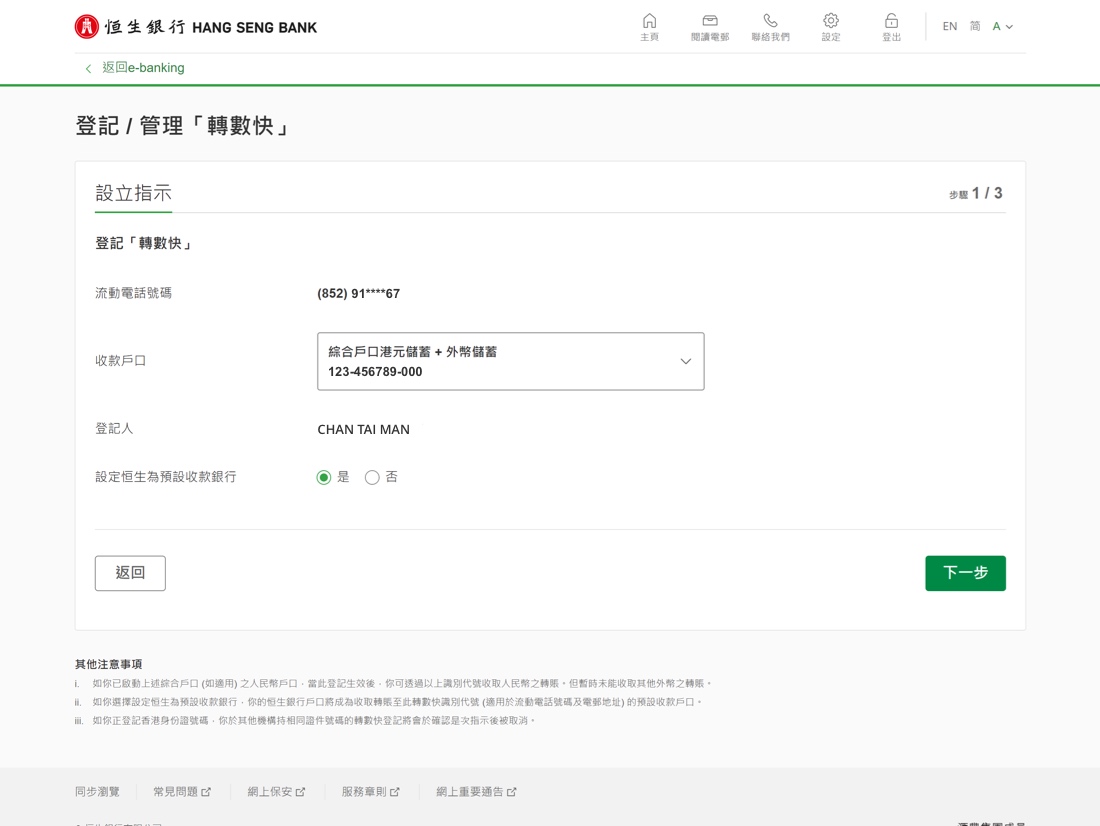This screenshot has height=826, width=1100.
Task: Click the 登記人 field label
Action: 114,429
